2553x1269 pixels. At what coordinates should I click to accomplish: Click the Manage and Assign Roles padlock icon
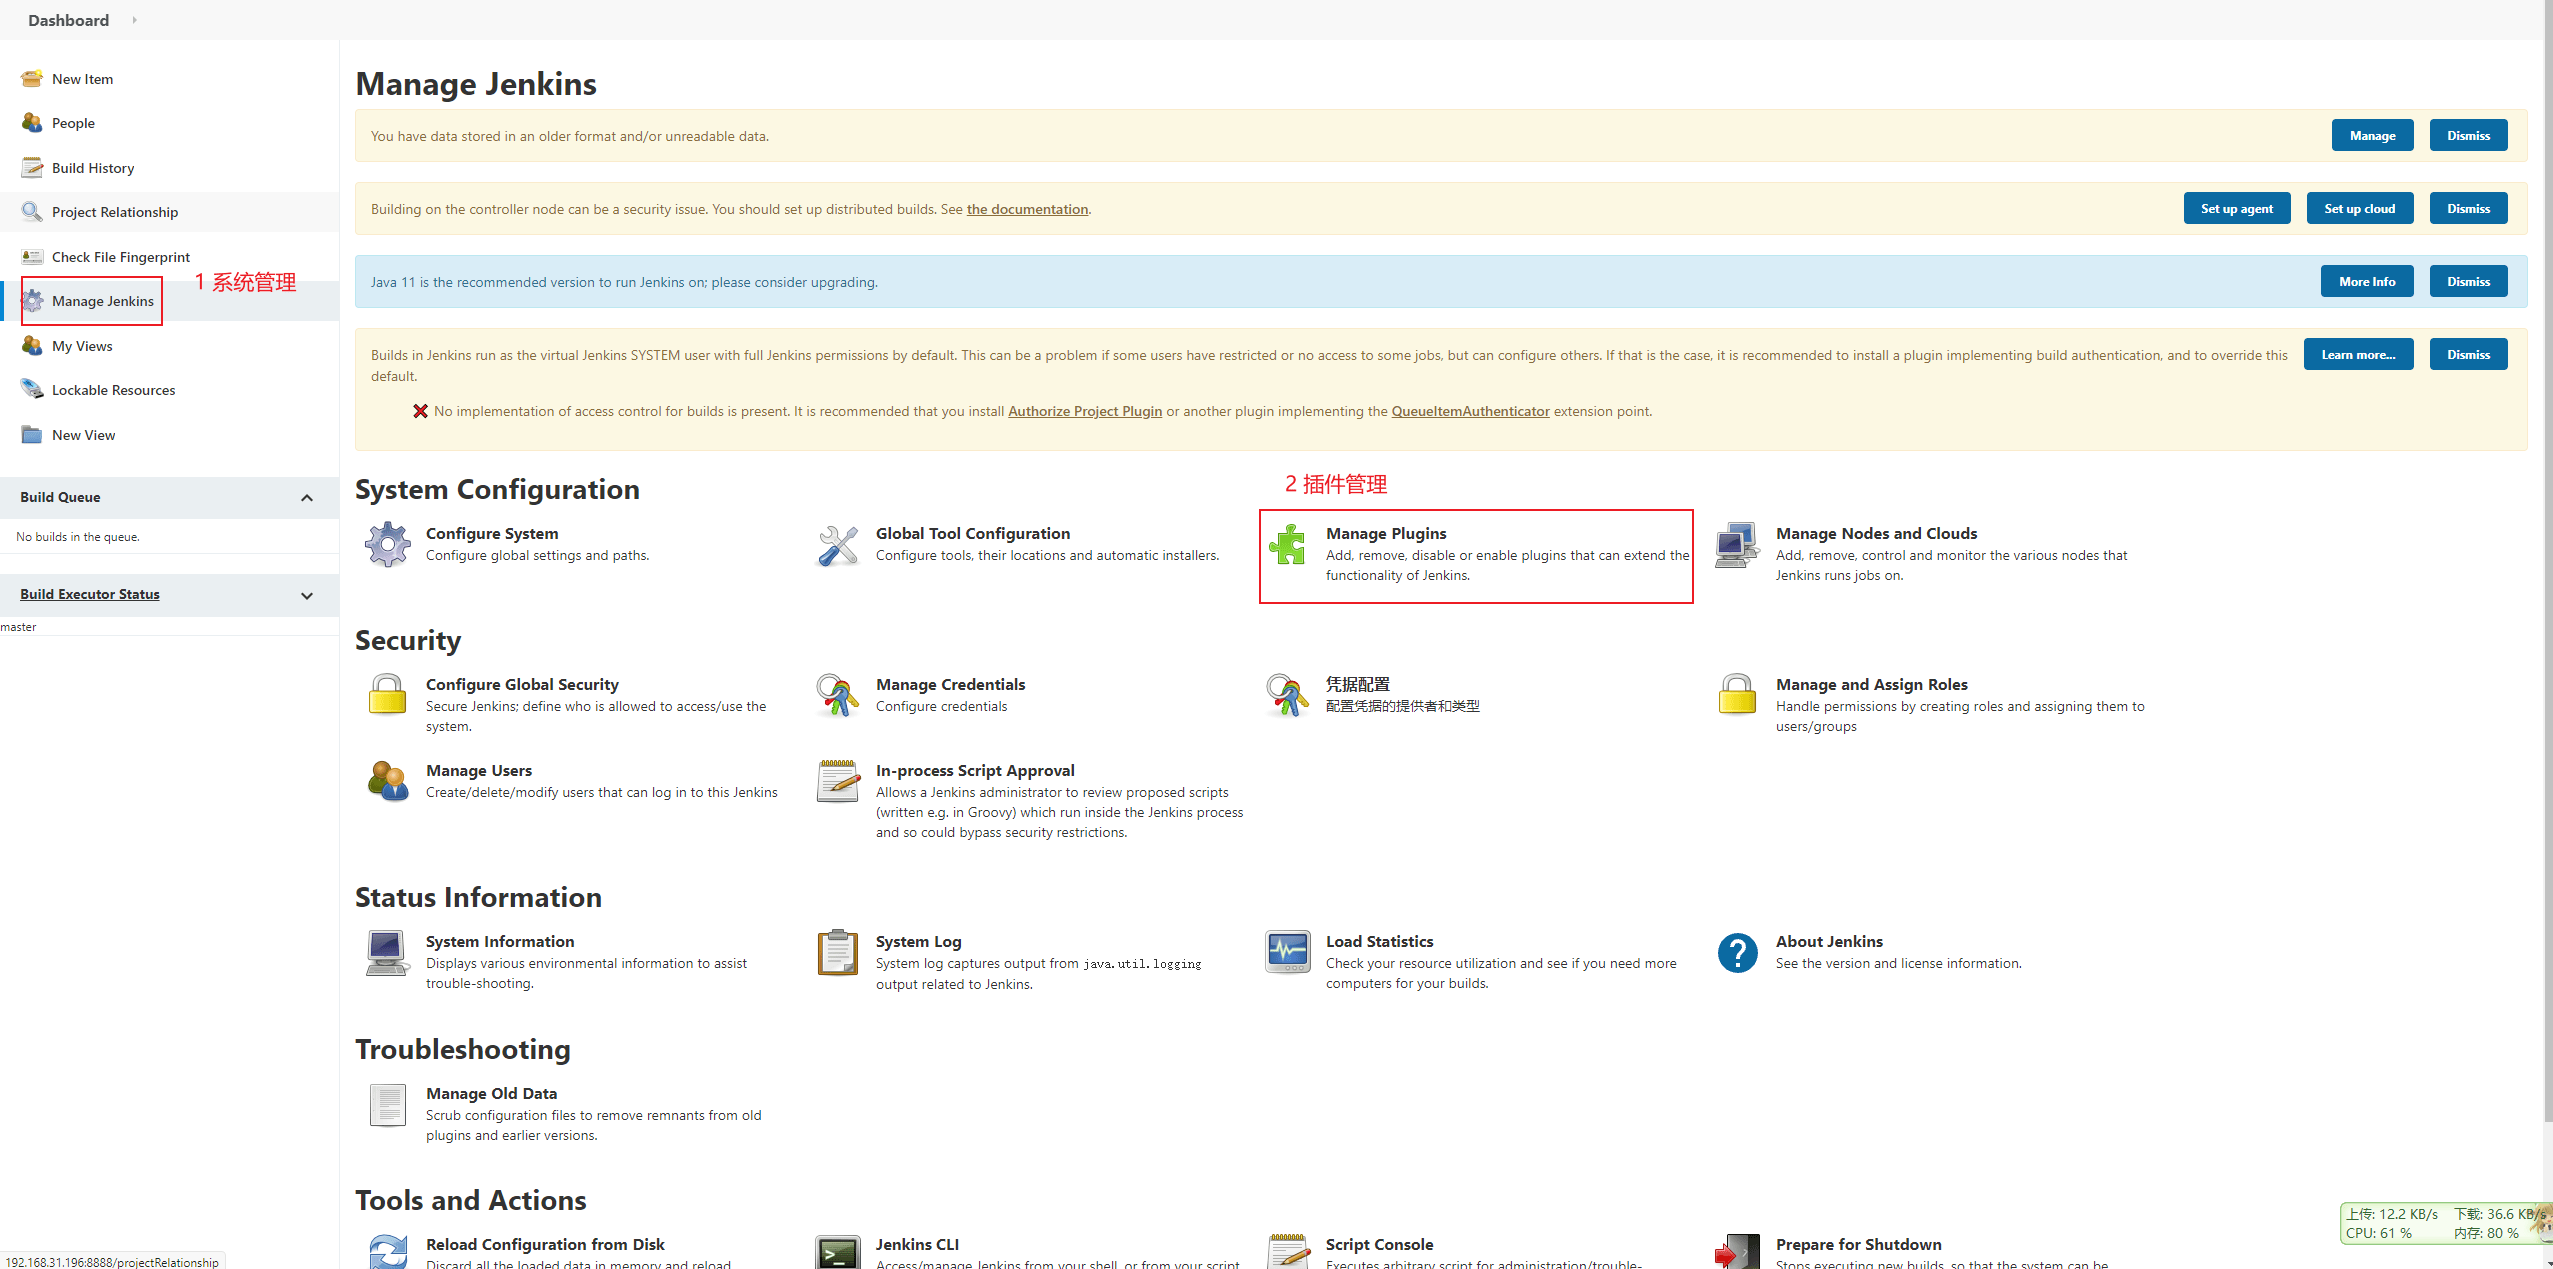[x=1738, y=696]
